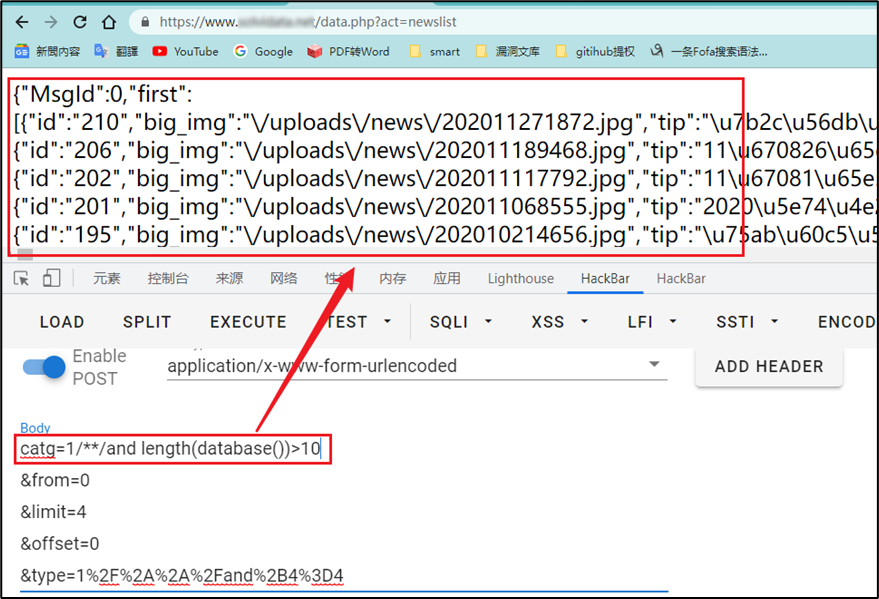
Task: Open the 翻譯 bookmark
Action: pos(116,52)
